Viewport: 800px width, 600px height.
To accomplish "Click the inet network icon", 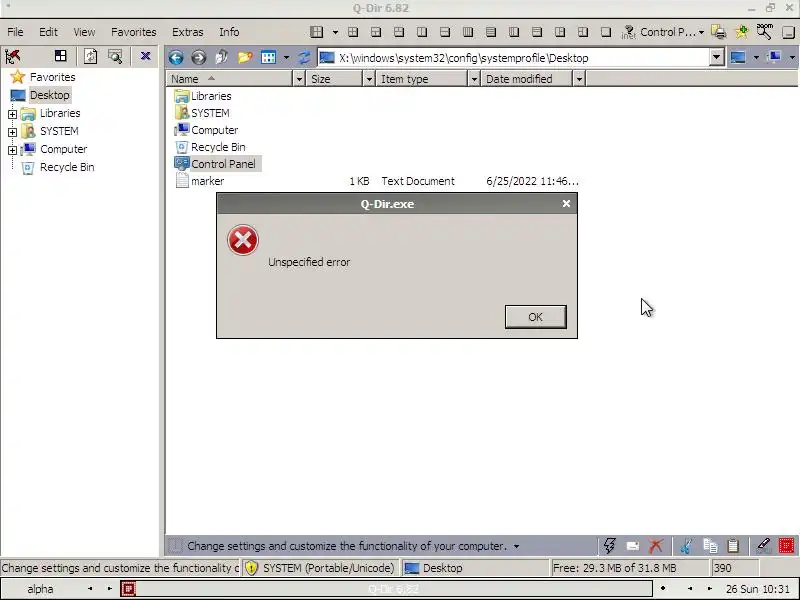I will (x=628, y=32).
